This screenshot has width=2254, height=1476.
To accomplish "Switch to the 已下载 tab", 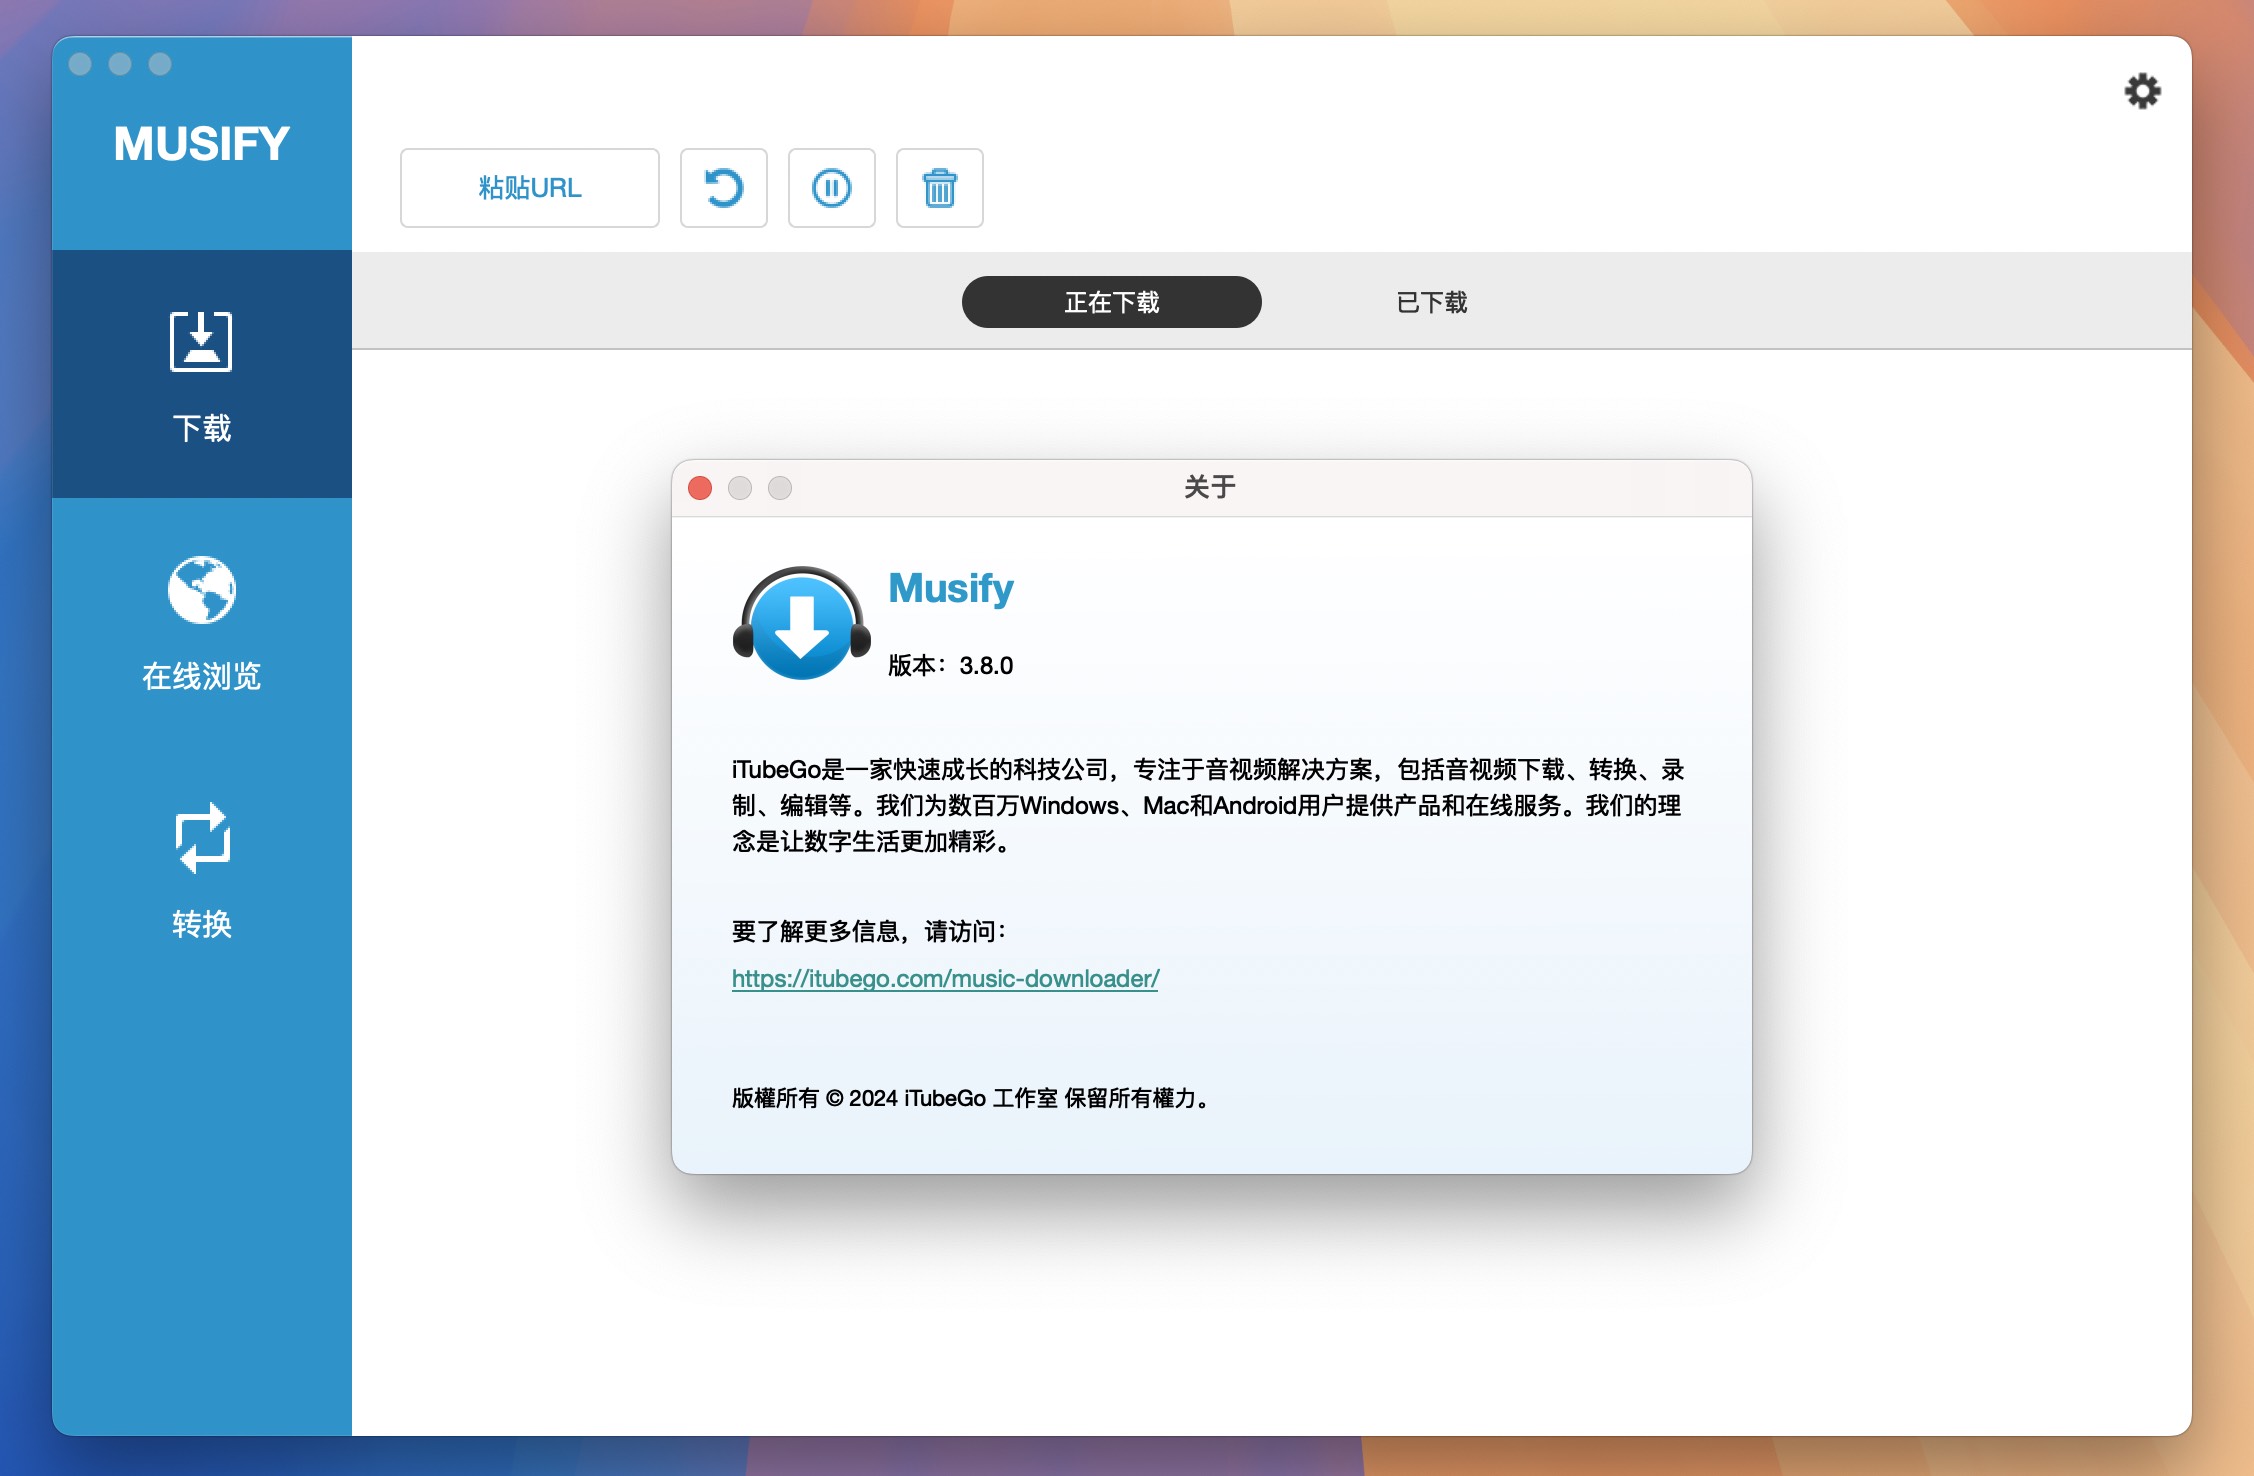I will [x=1431, y=302].
